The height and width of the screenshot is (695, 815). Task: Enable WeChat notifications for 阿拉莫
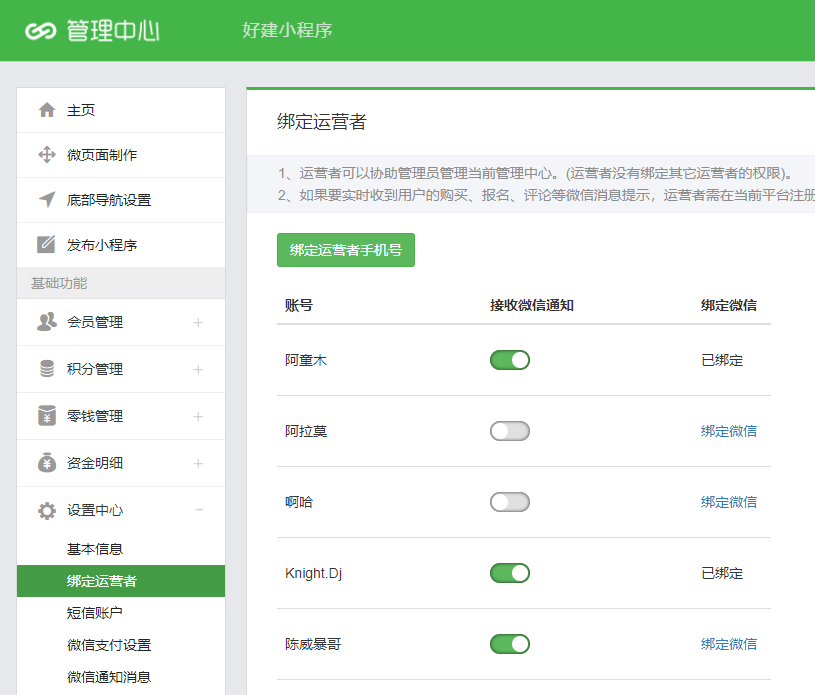click(509, 431)
